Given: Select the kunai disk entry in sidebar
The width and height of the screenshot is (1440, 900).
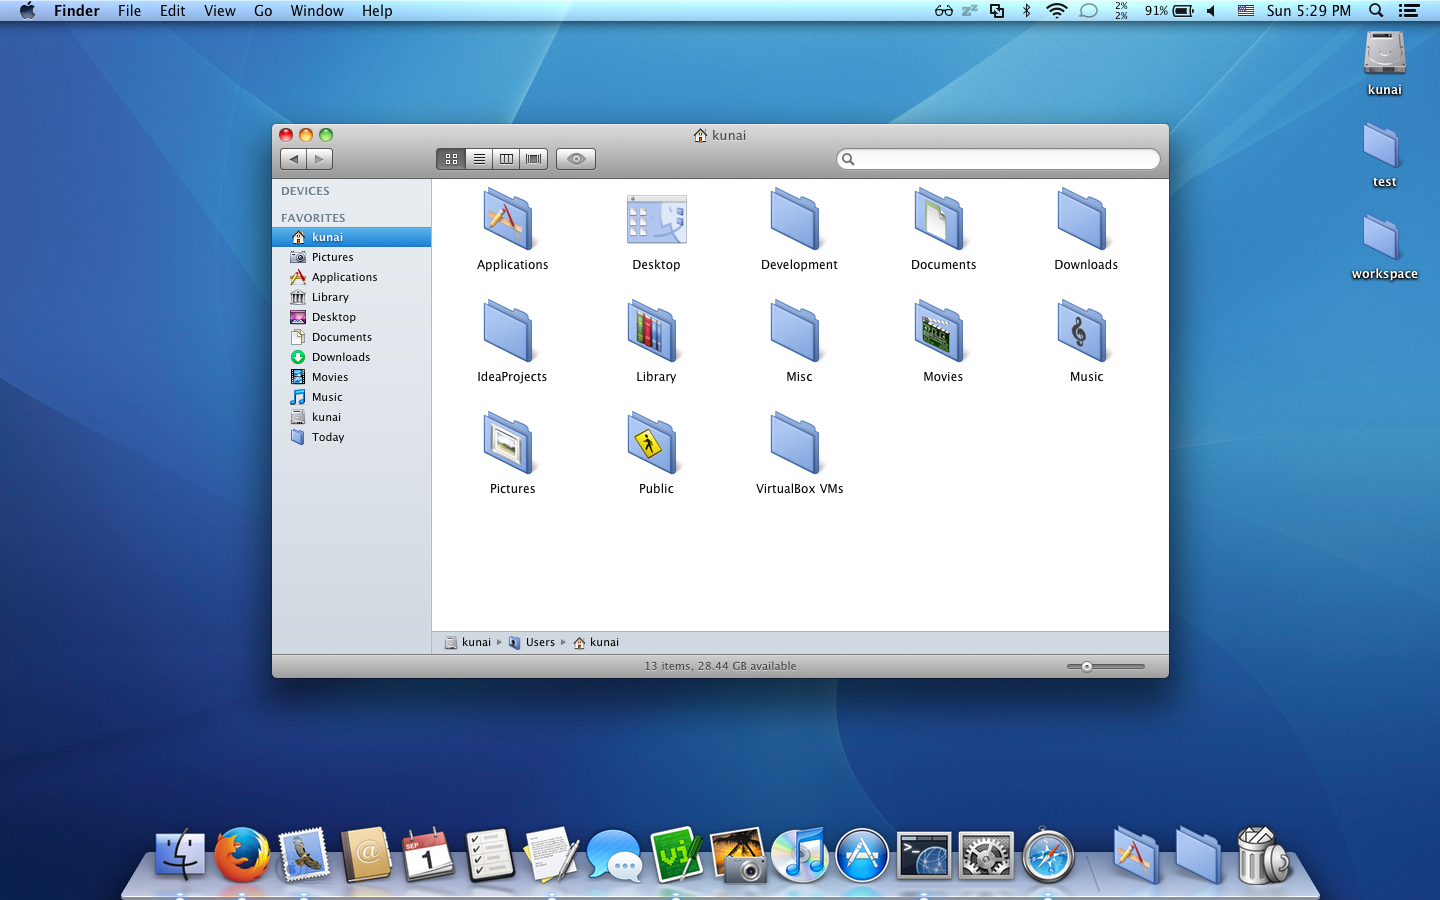Looking at the screenshot, I should 352,417.
